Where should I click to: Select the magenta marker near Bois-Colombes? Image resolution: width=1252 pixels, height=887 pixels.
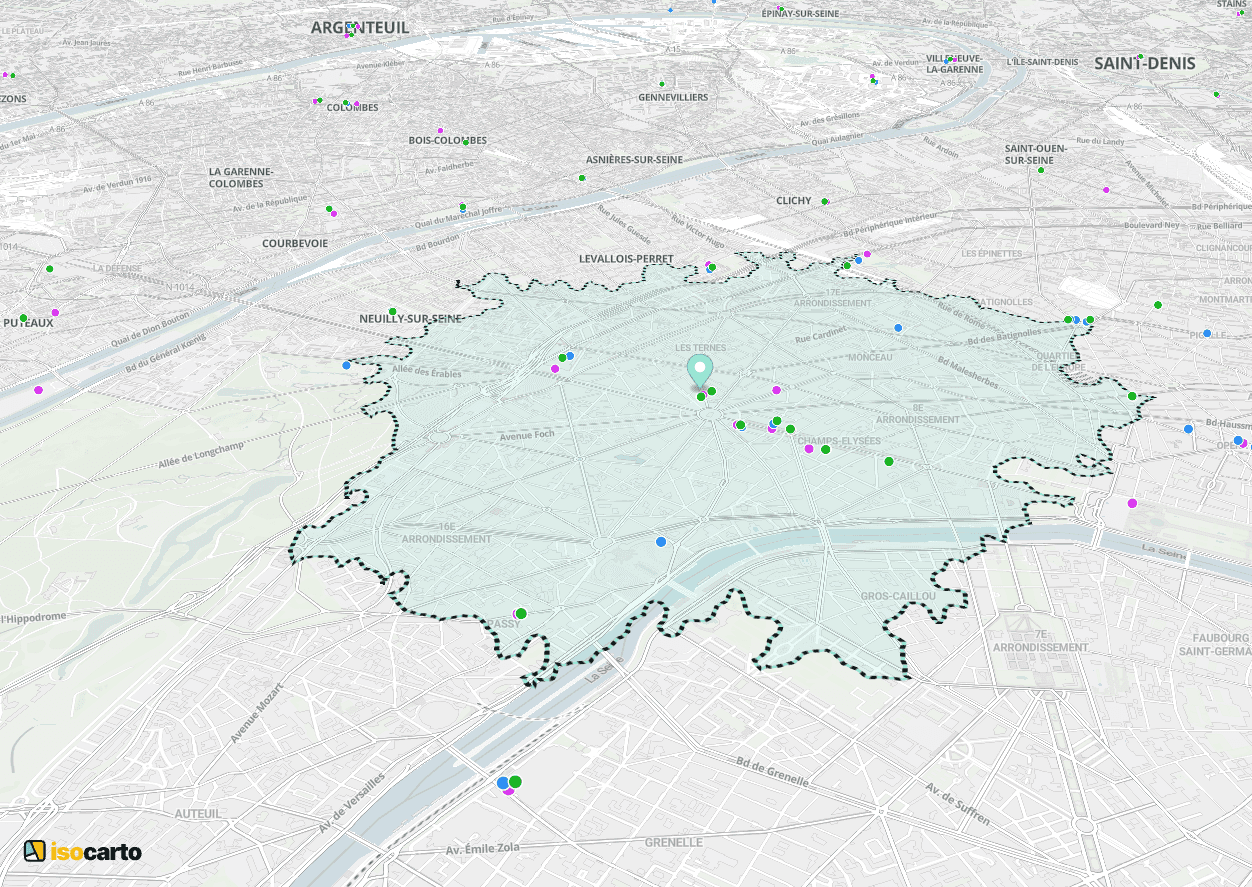(x=440, y=130)
